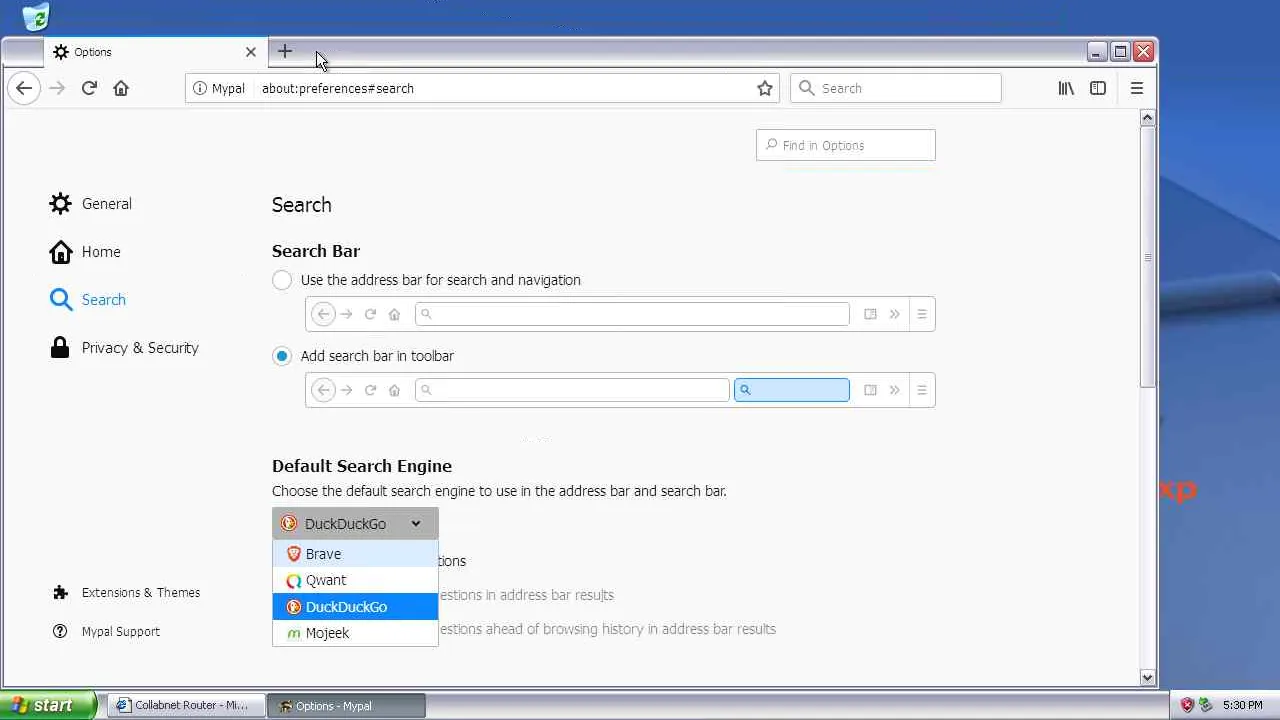Click the vertical scrollbar thumb
1280x720 pixels.
[1147, 256]
